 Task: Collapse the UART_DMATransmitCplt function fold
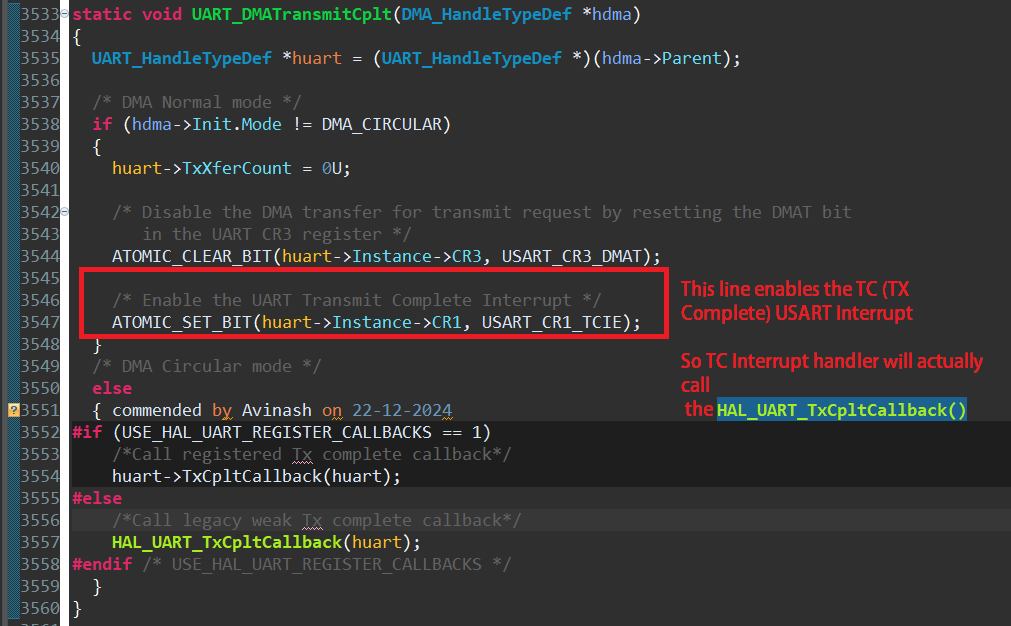(64, 14)
